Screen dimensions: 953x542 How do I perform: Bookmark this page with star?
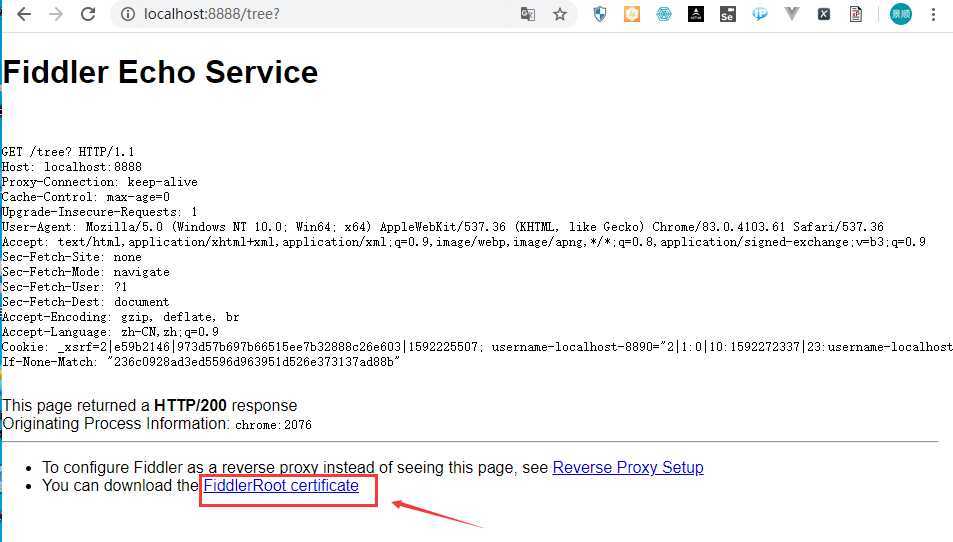pyautogui.click(x=560, y=14)
